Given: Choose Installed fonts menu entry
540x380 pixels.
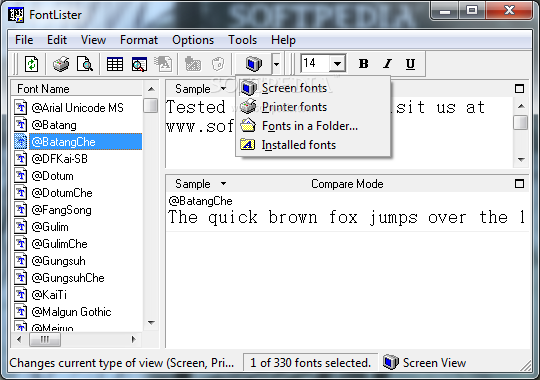Looking at the screenshot, I should pyautogui.click(x=313, y=145).
